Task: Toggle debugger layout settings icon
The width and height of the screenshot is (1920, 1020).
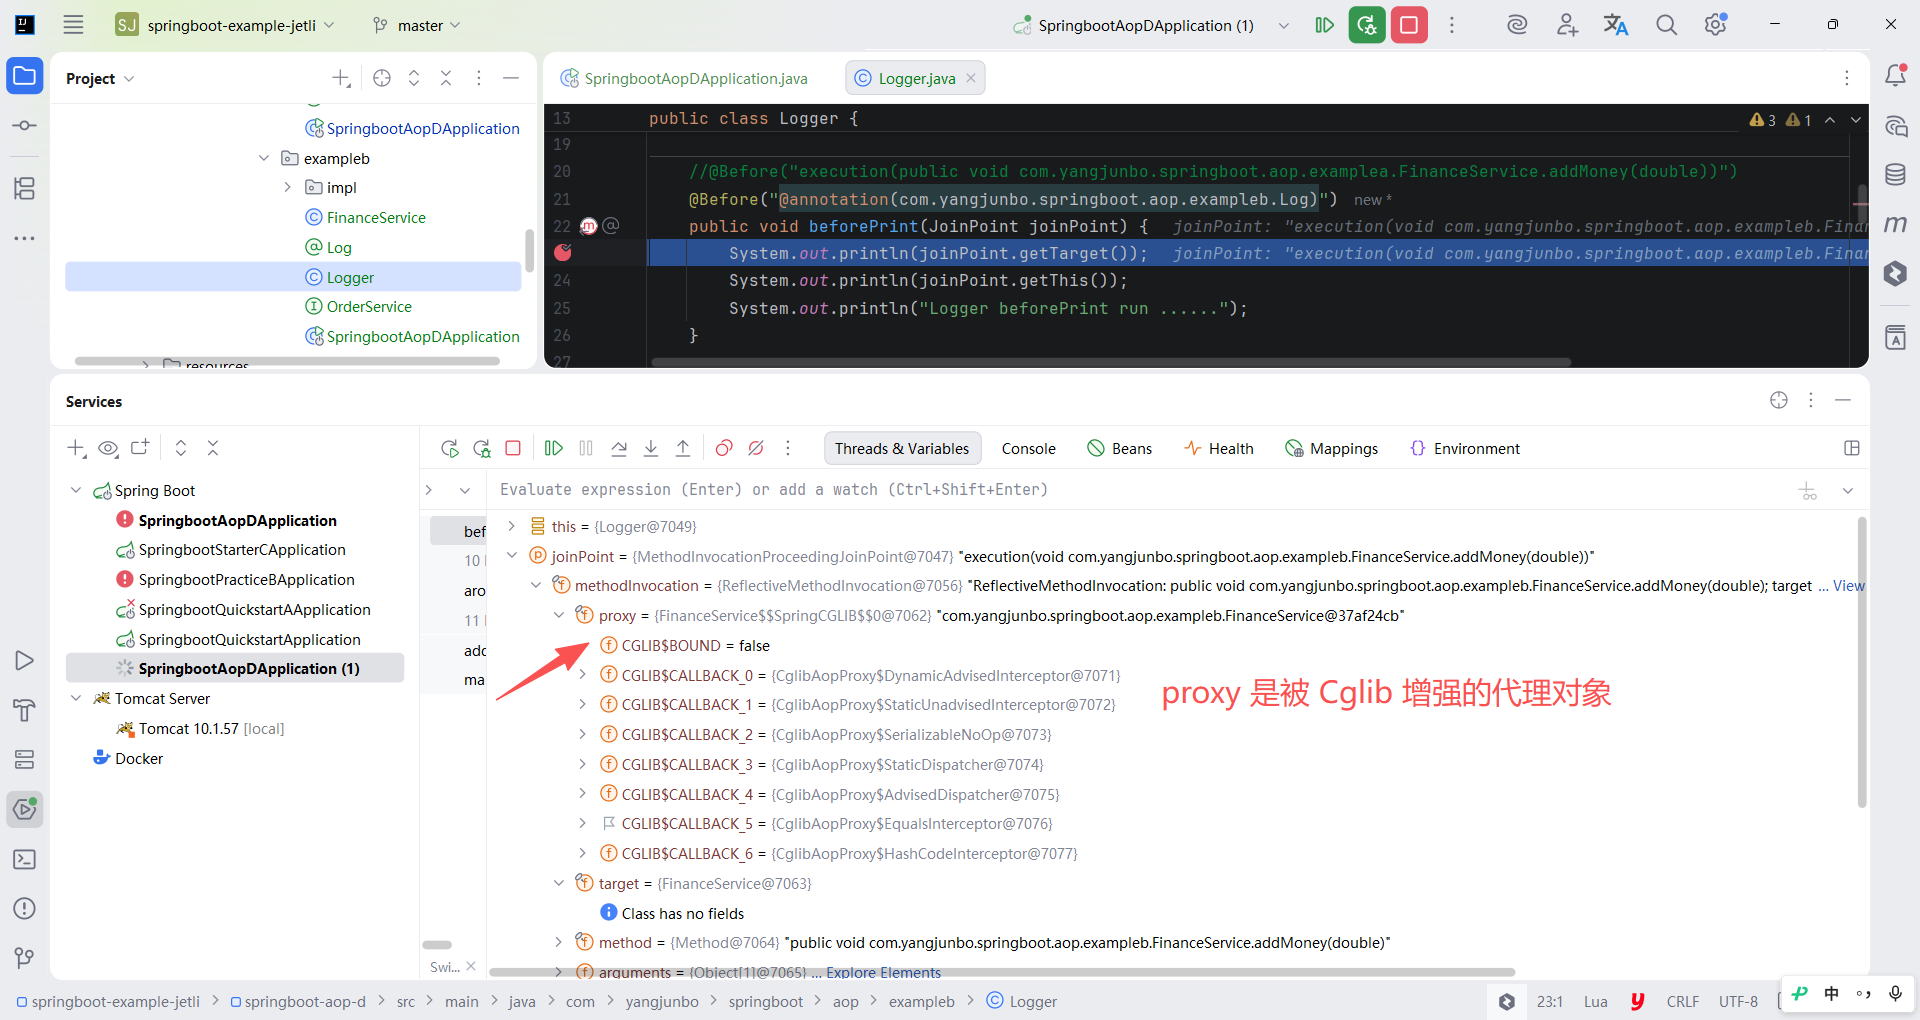Action: (x=1852, y=448)
